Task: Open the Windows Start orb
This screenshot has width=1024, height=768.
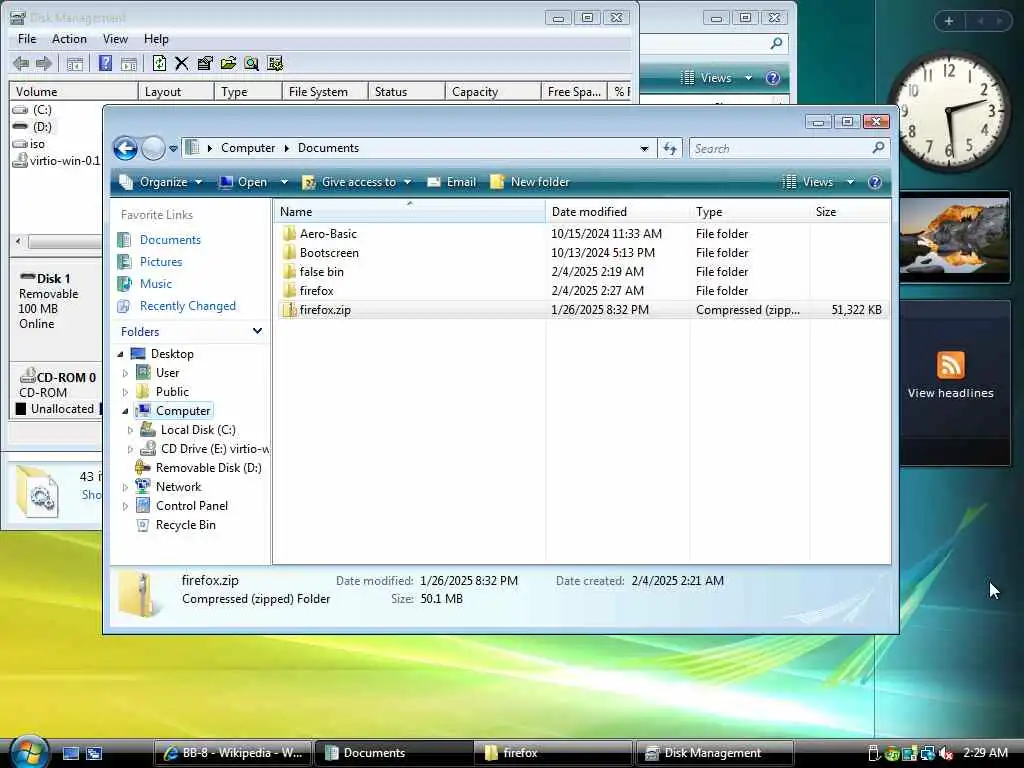Action: pyautogui.click(x=29, y=752)
